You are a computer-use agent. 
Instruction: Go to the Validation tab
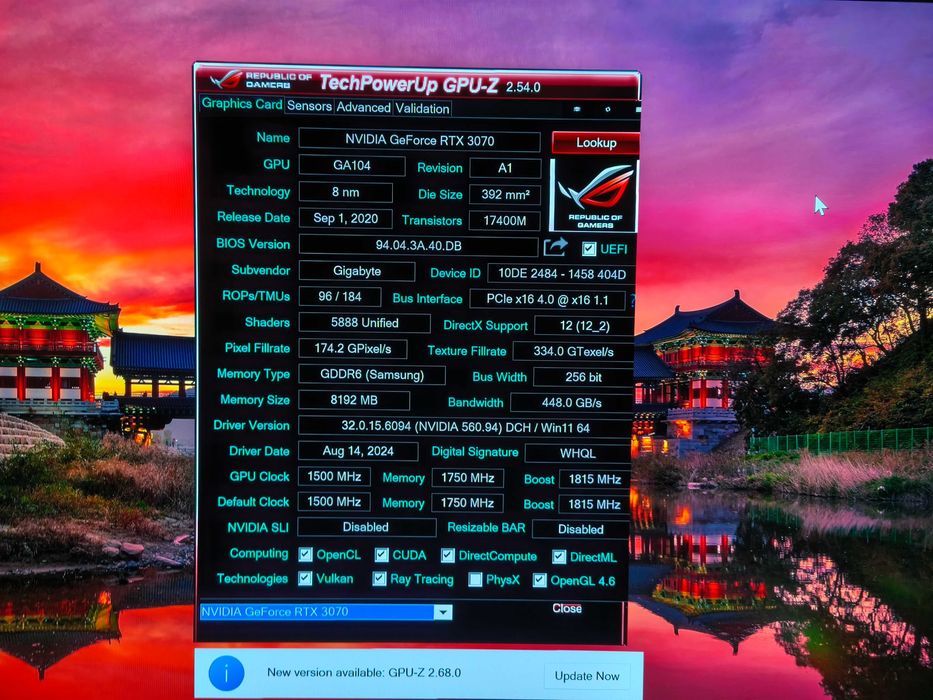pyautogui.click(x=422, y=108)
